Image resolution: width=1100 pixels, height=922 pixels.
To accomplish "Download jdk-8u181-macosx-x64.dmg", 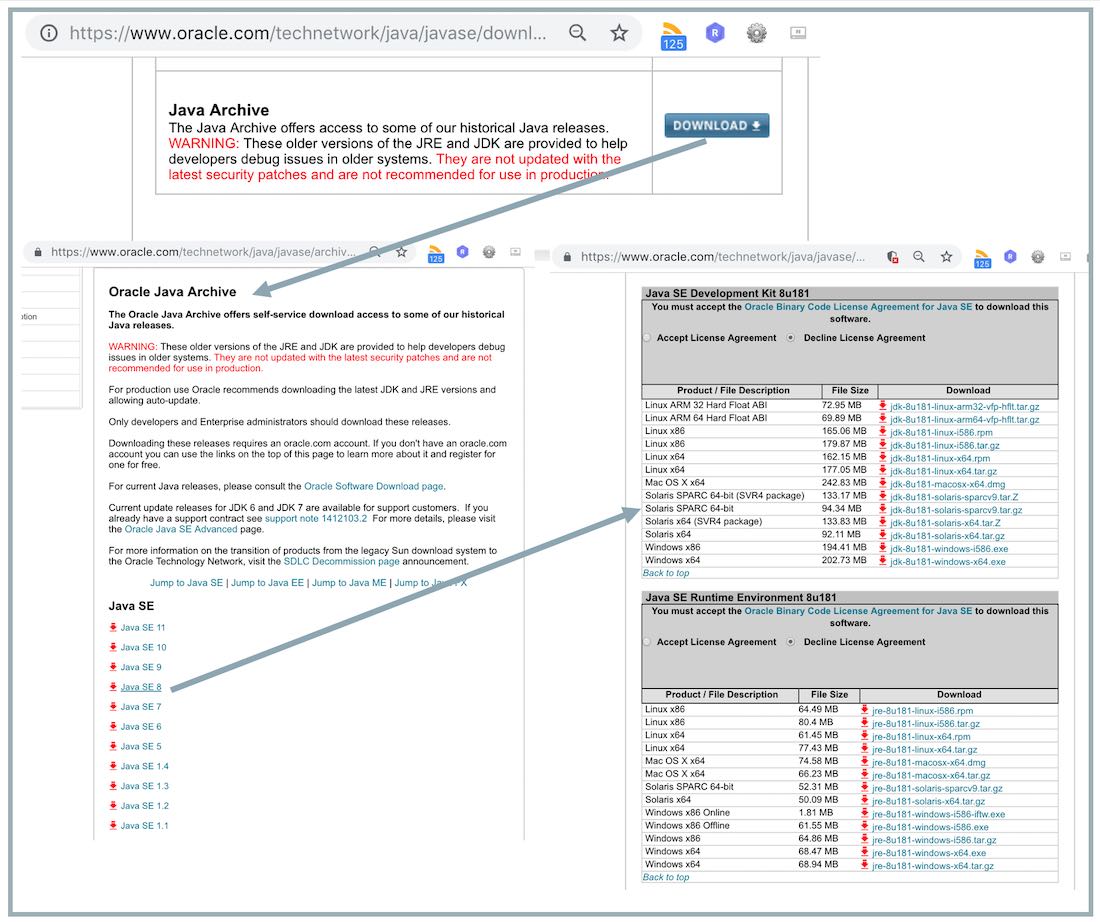I will coord(948,484).
